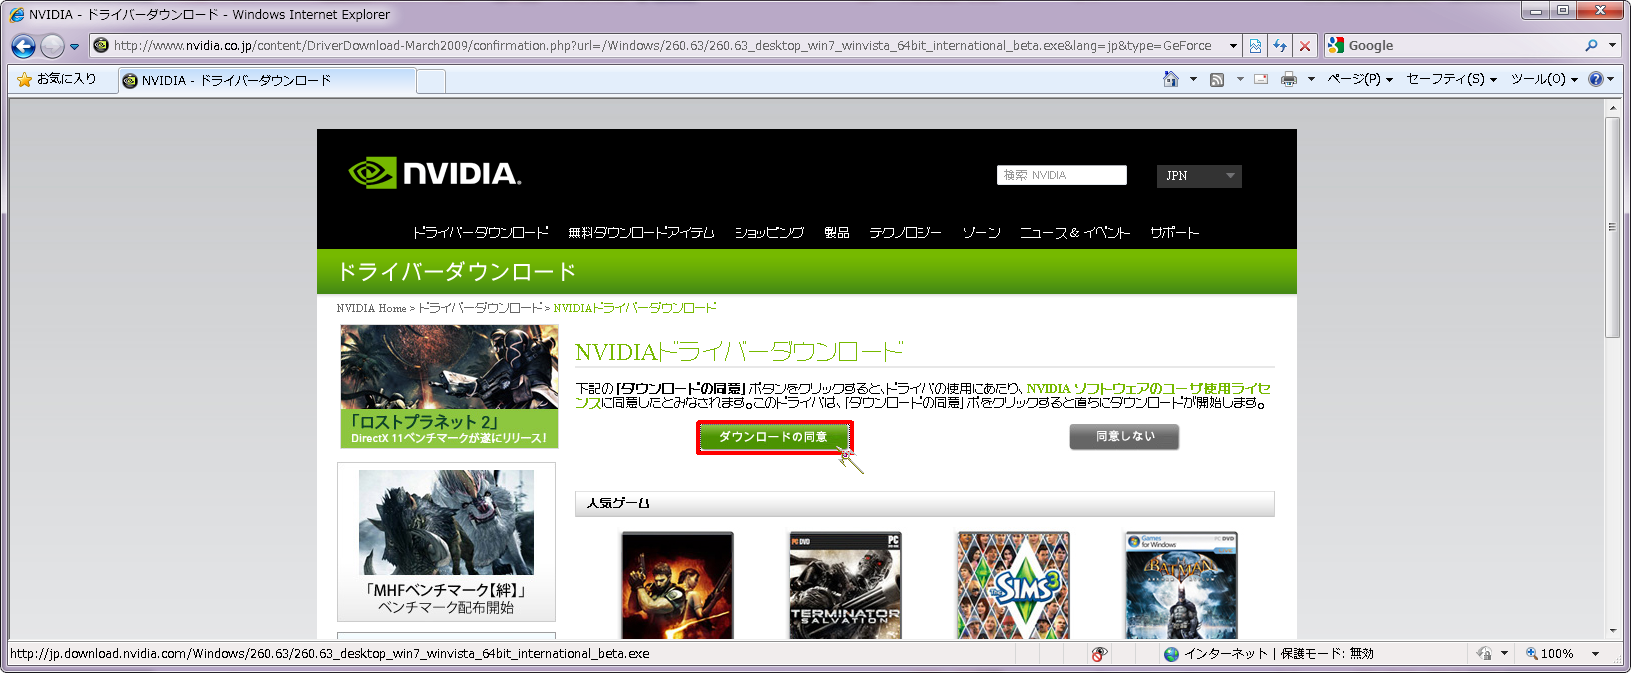Click the Resident Evil game cover thumbnail
Viewport: 1631px width, 673px height.
pos(677,585)
